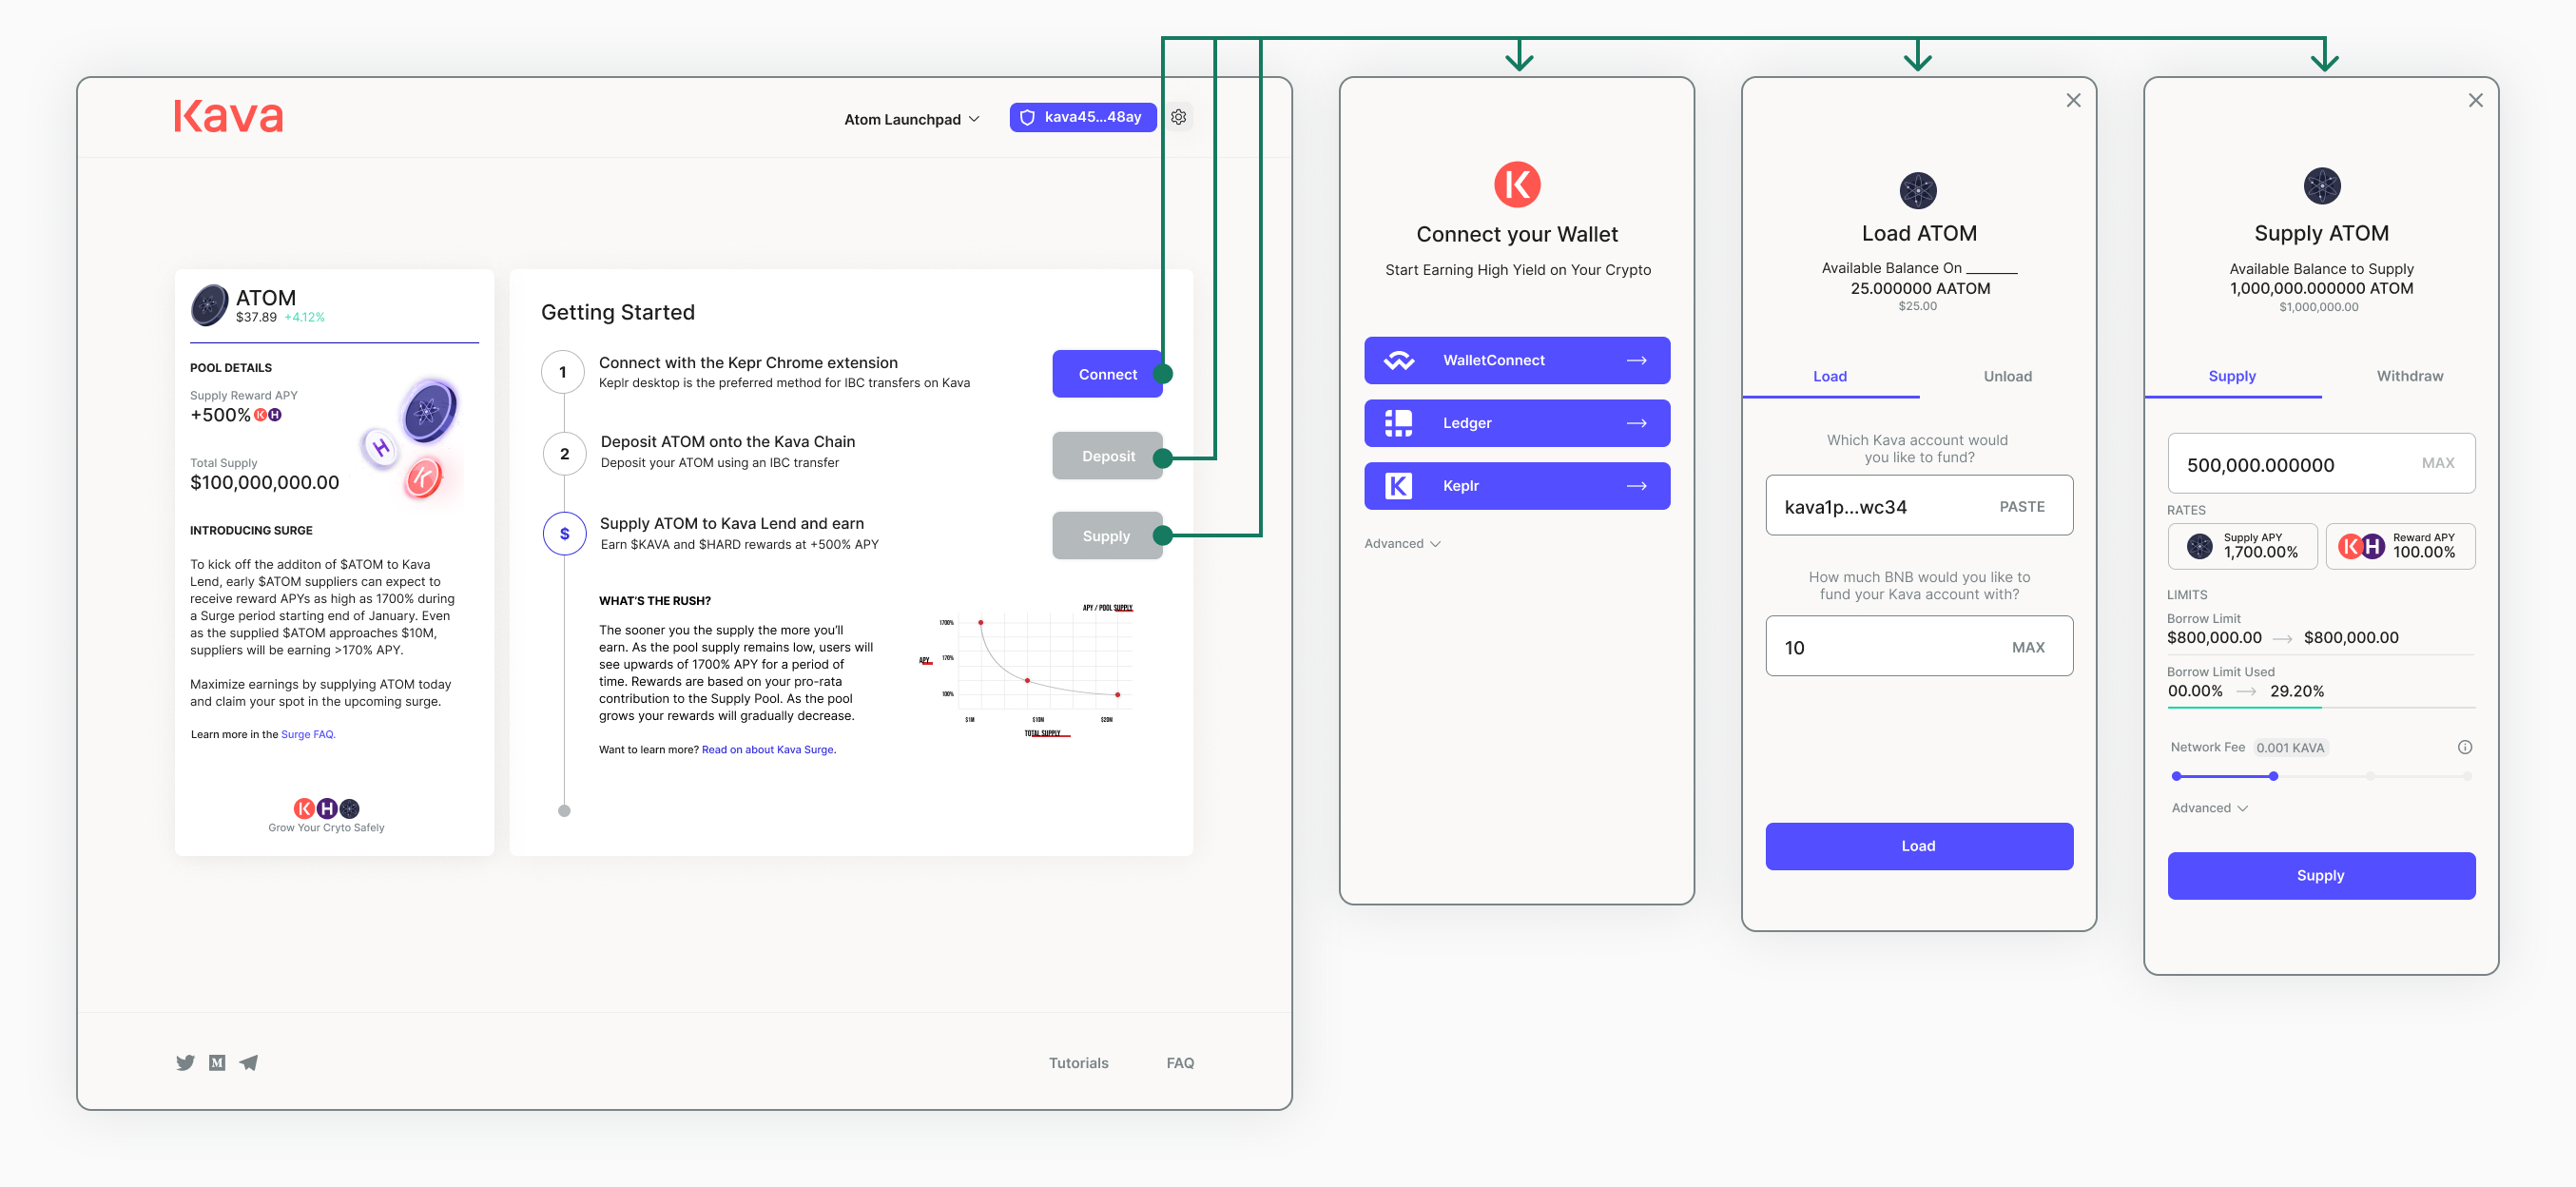Expand Advanced options in Connect your Wallet panel
This screenshot has width=2576, height=1187.
[x=1401, y=543]
